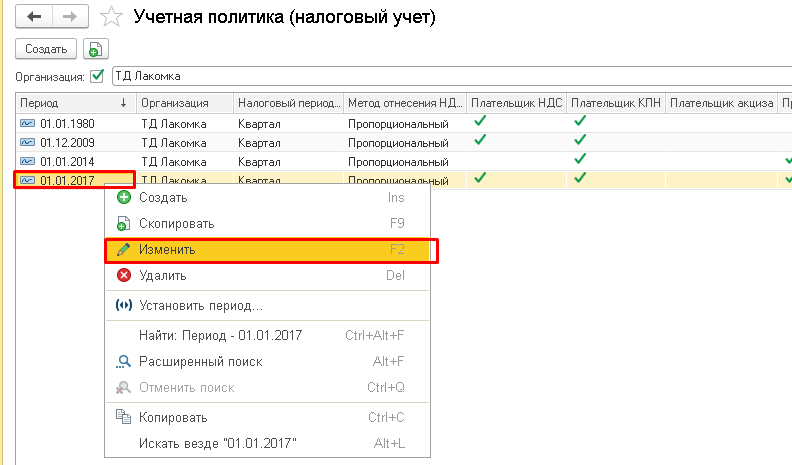Image resolution: width=792 pixels, height=465 pixels.
Task: Click Плательщик КПН checkmark in 01.01.2014 row
Action: pyautogui.click(x=580, y=159)
